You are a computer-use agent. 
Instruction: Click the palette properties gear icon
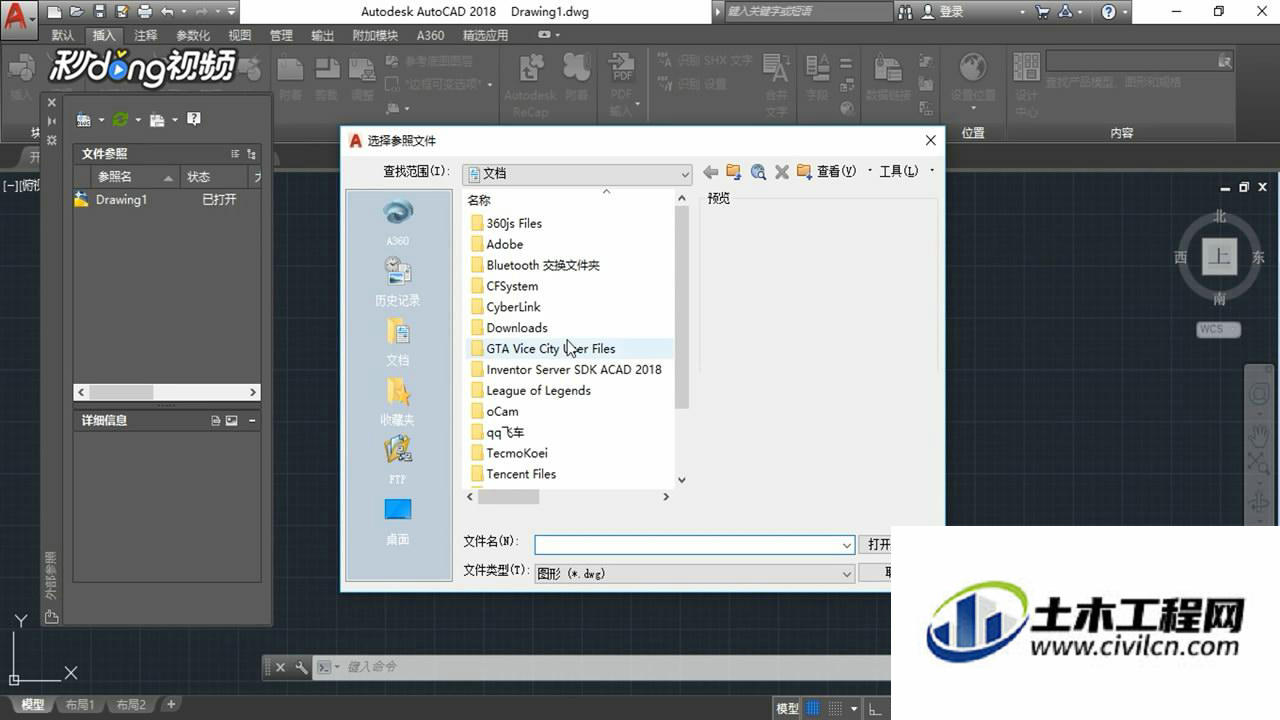pyautogui.click(x=52, y=140)
